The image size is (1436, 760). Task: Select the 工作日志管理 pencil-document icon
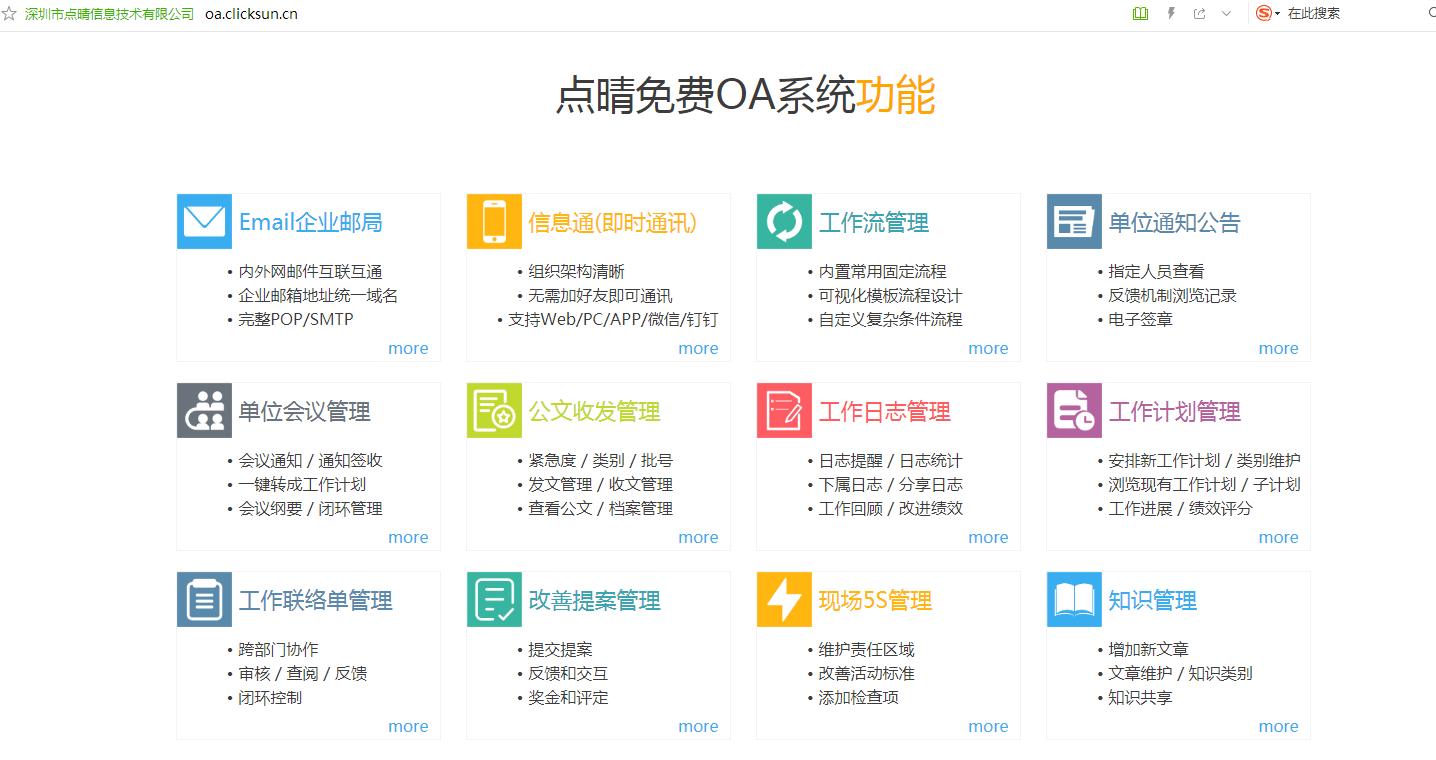(x=783, y=410)
